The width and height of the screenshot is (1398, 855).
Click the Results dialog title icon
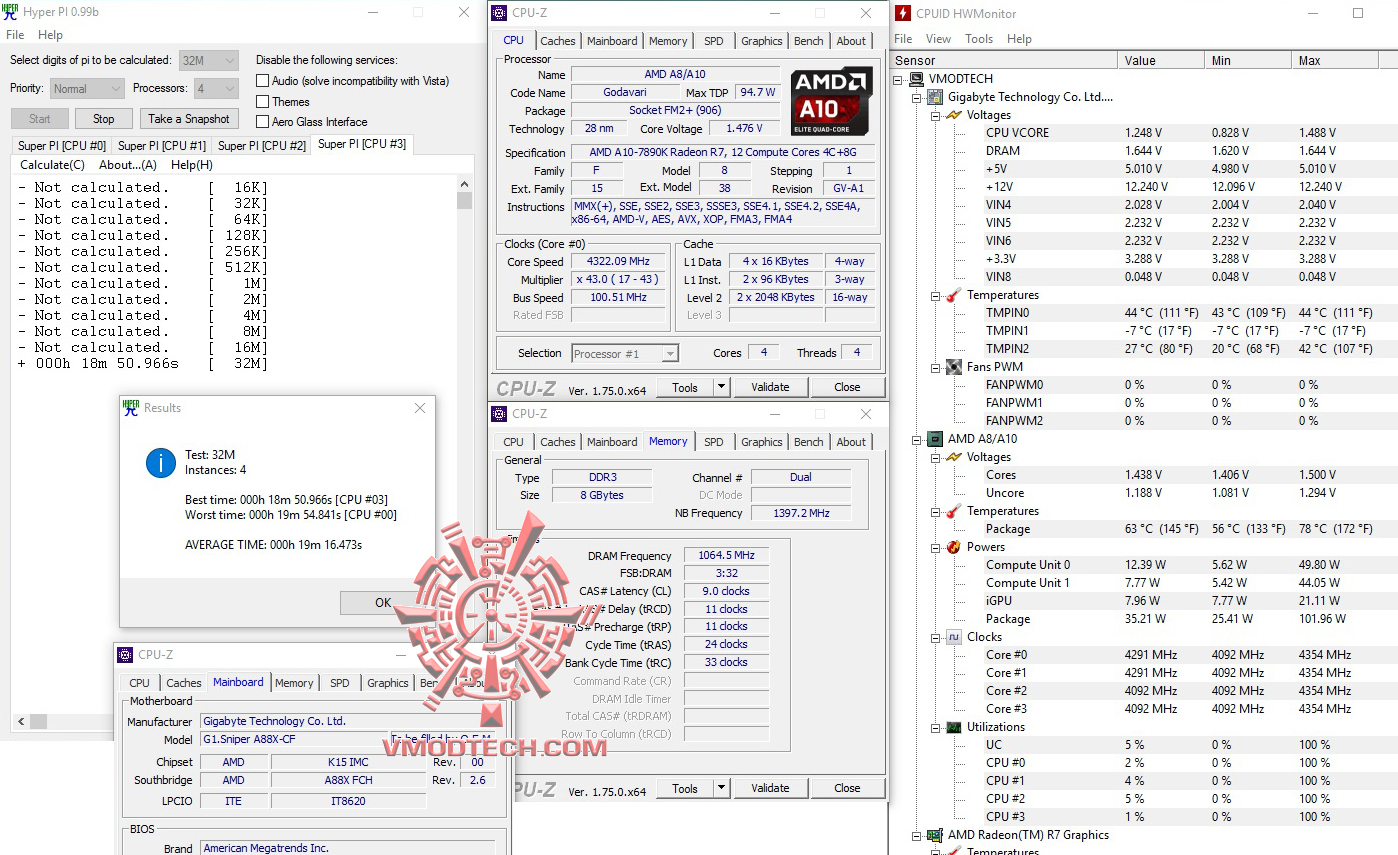(x=131, y=407)
